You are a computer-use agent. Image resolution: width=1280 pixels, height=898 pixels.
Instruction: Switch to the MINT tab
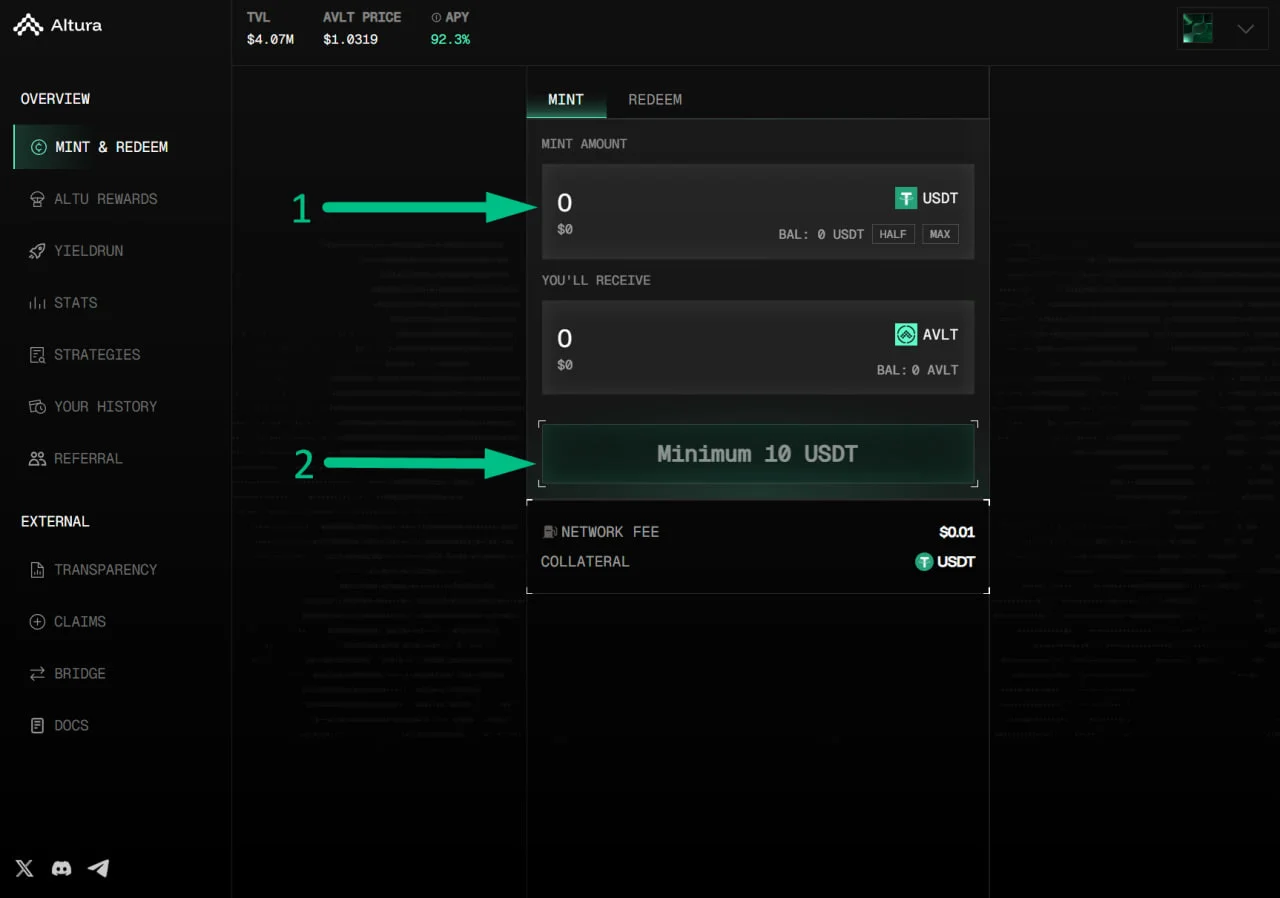[566, 100]
